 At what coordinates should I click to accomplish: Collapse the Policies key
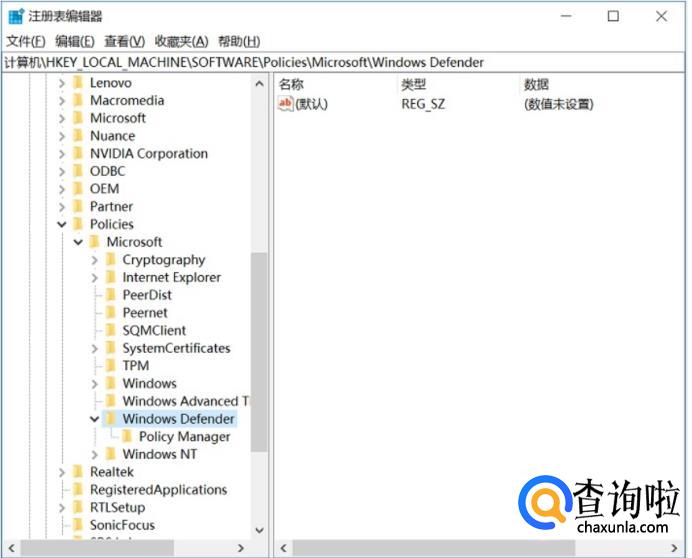click(x=62, y=224)
